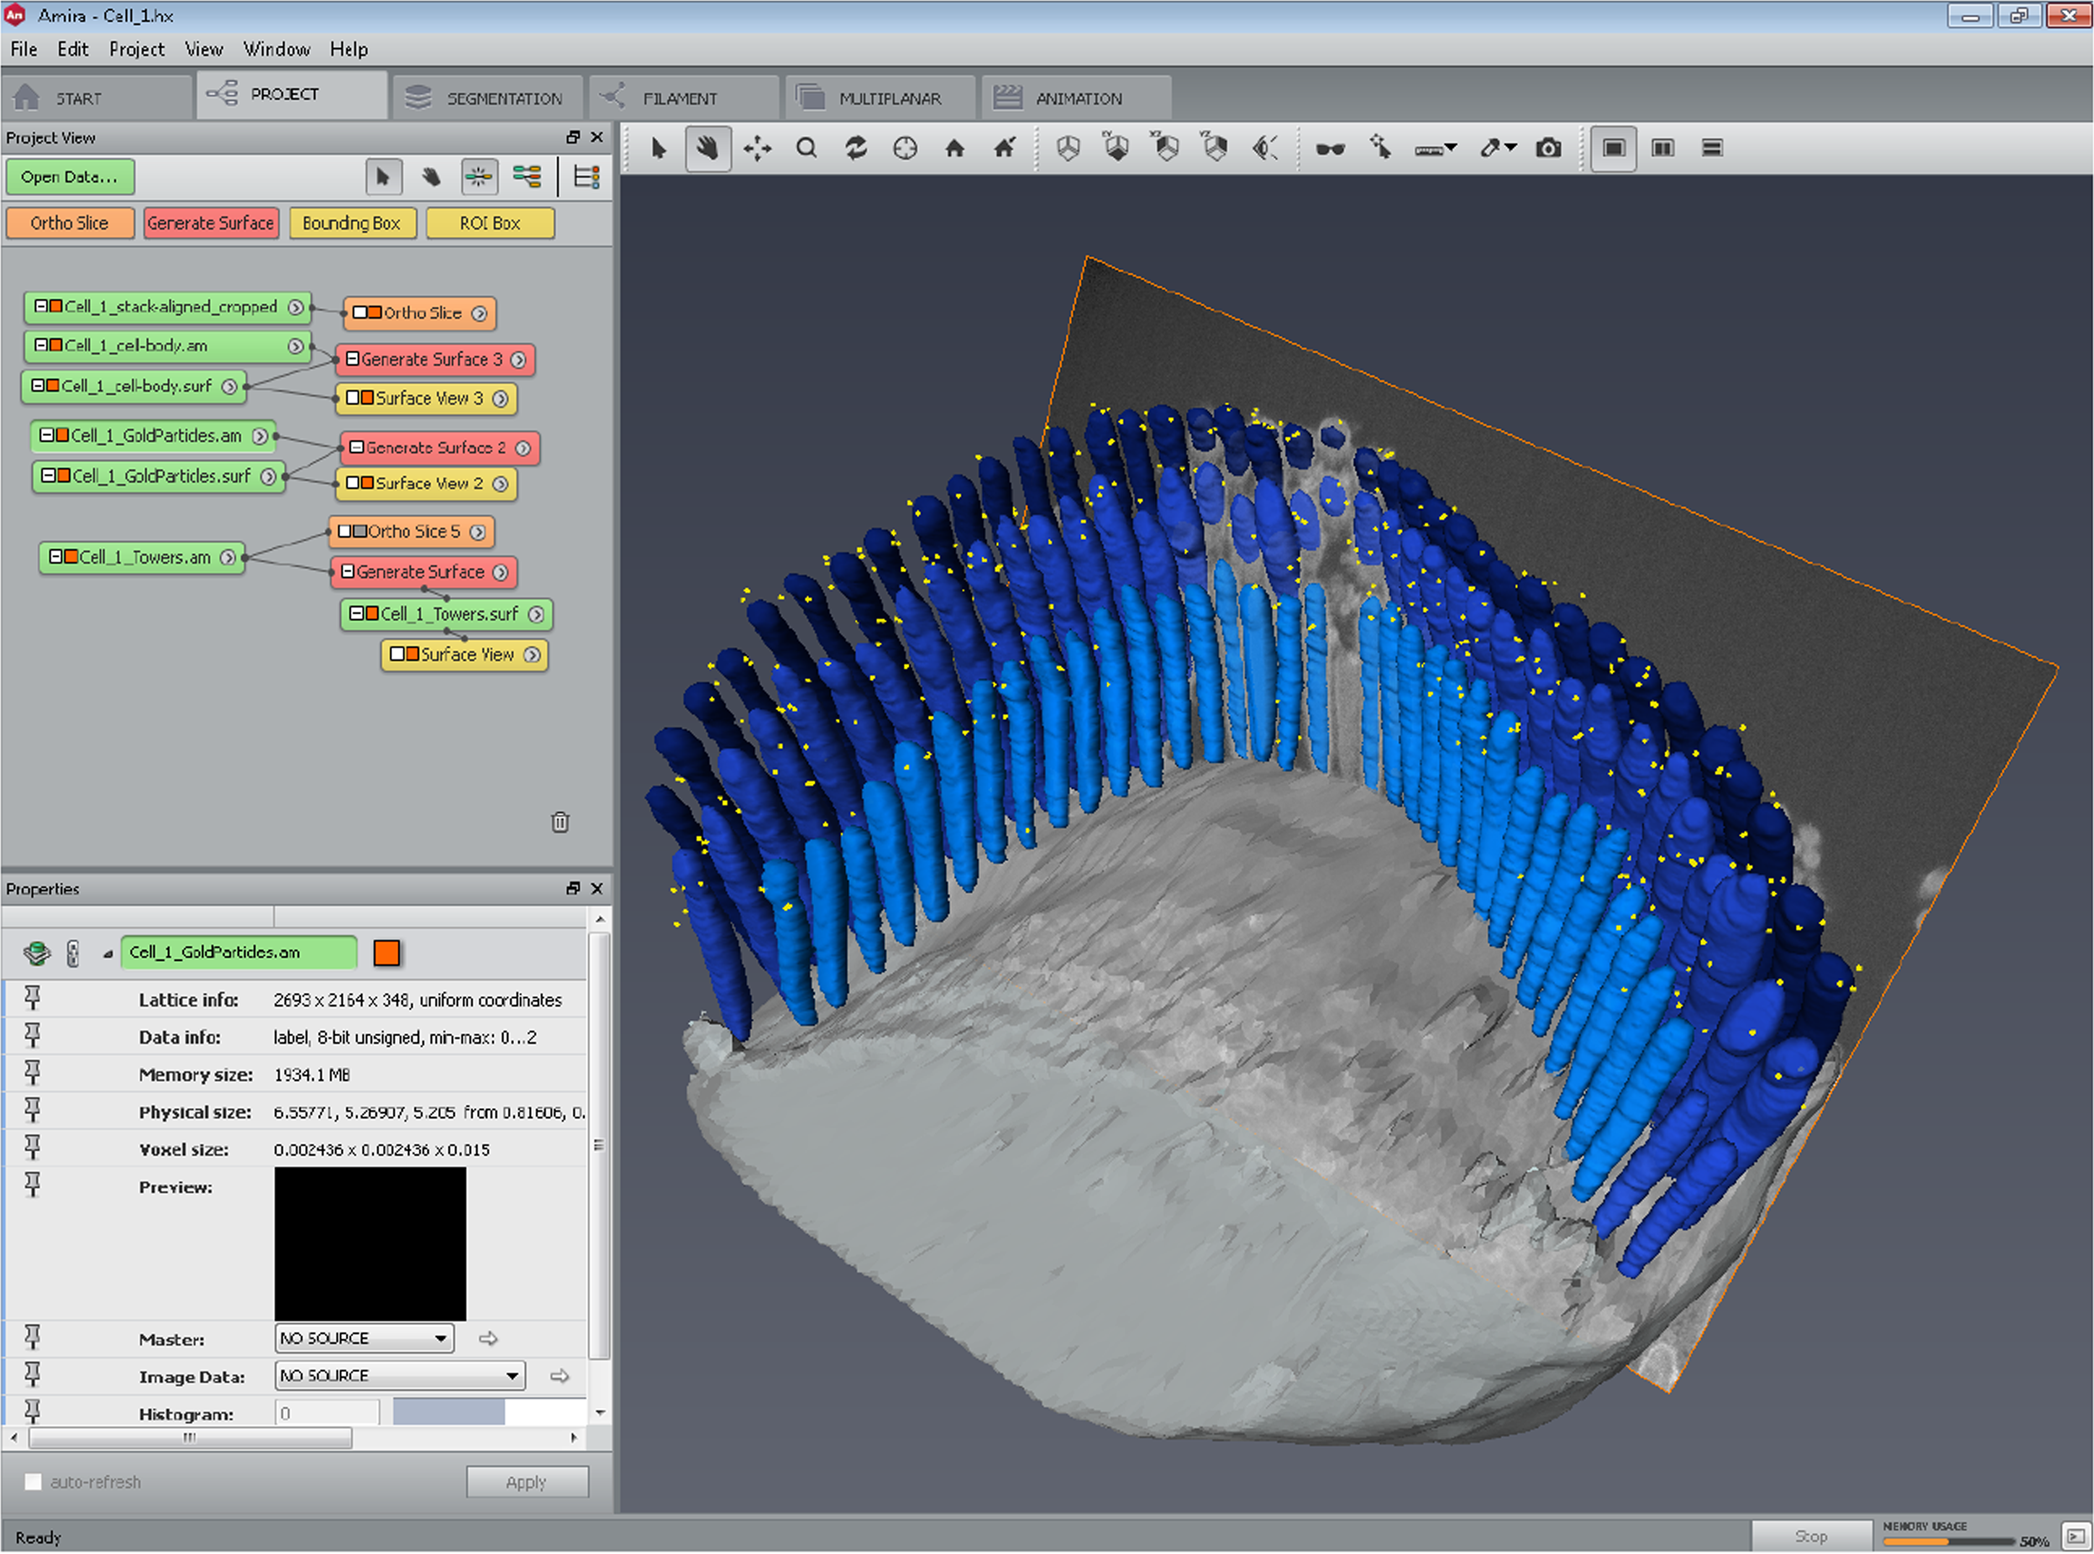Open the Image Data dropdown

399,1376
